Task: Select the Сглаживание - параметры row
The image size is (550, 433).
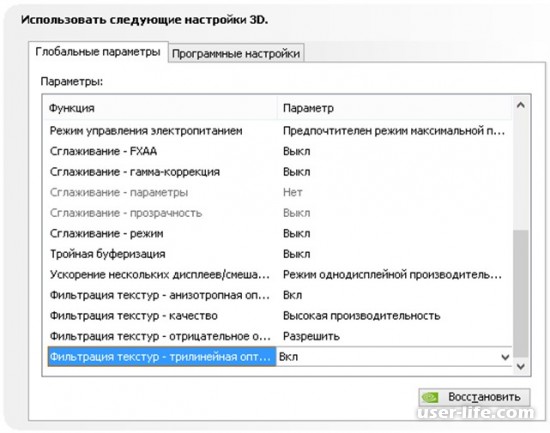Action: pyautogui.click(x=280, y=192)
